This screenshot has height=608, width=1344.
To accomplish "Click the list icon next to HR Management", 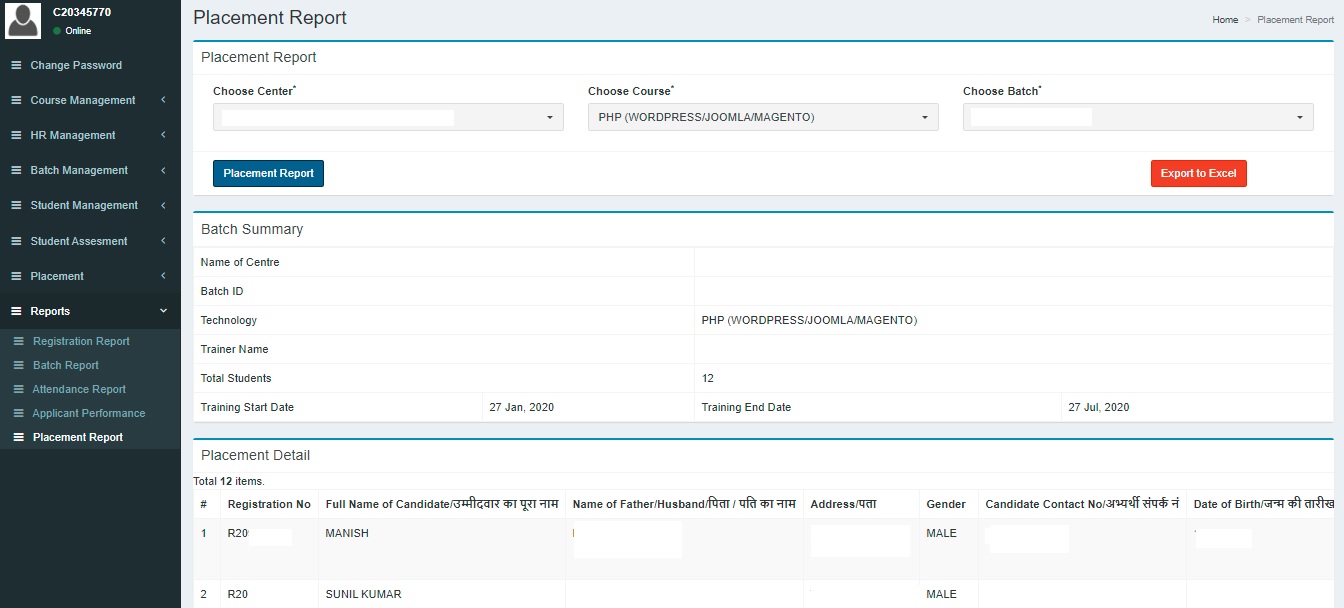I will pos(16,135).
